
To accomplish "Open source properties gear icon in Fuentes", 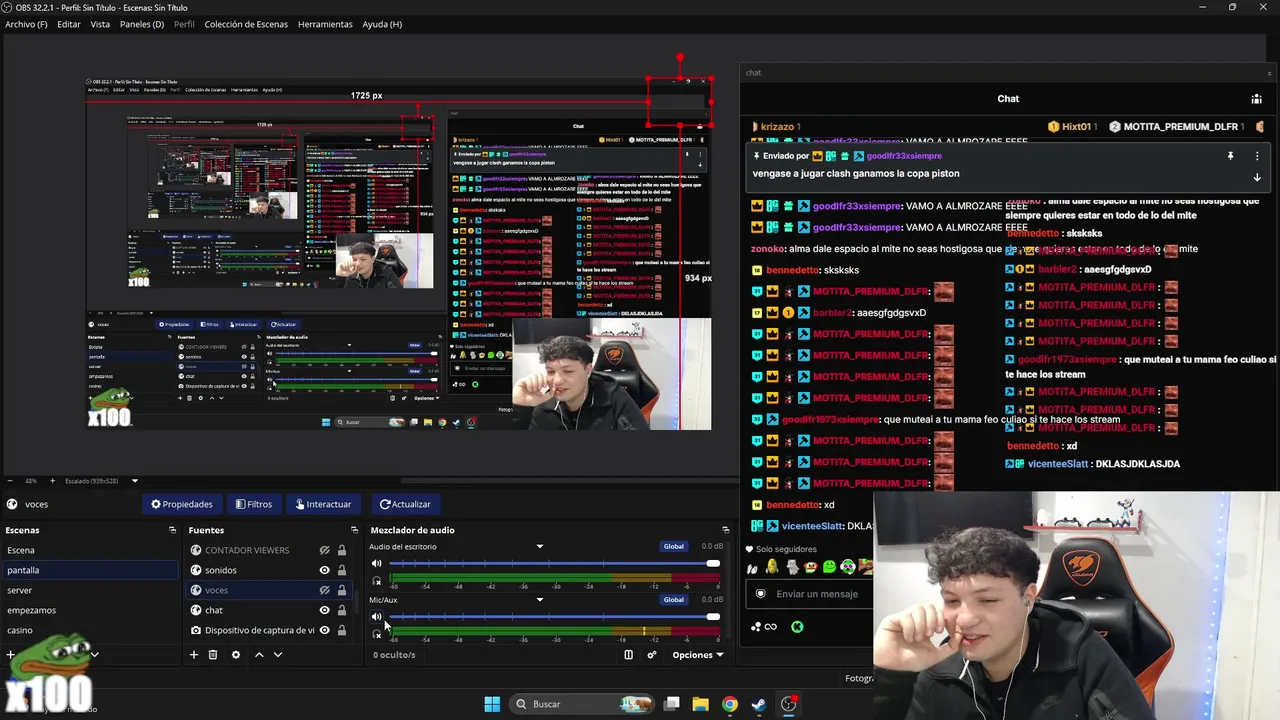I will [236, 655].
